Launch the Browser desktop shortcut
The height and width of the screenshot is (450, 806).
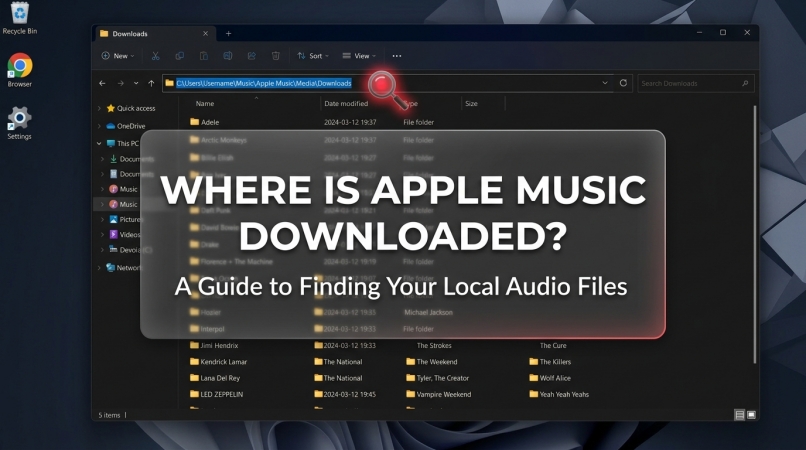click(20, 70)
